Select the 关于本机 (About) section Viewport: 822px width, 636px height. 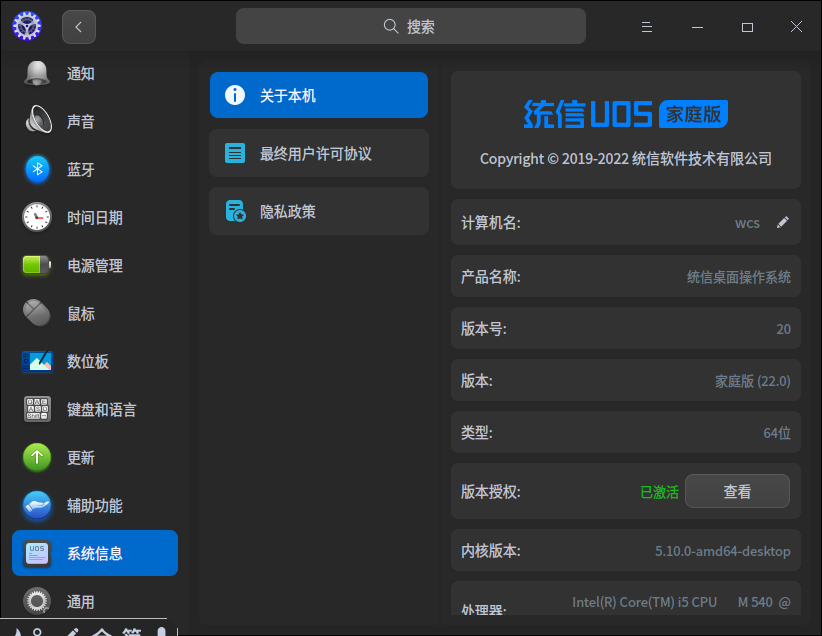click(x=318, y=95)
